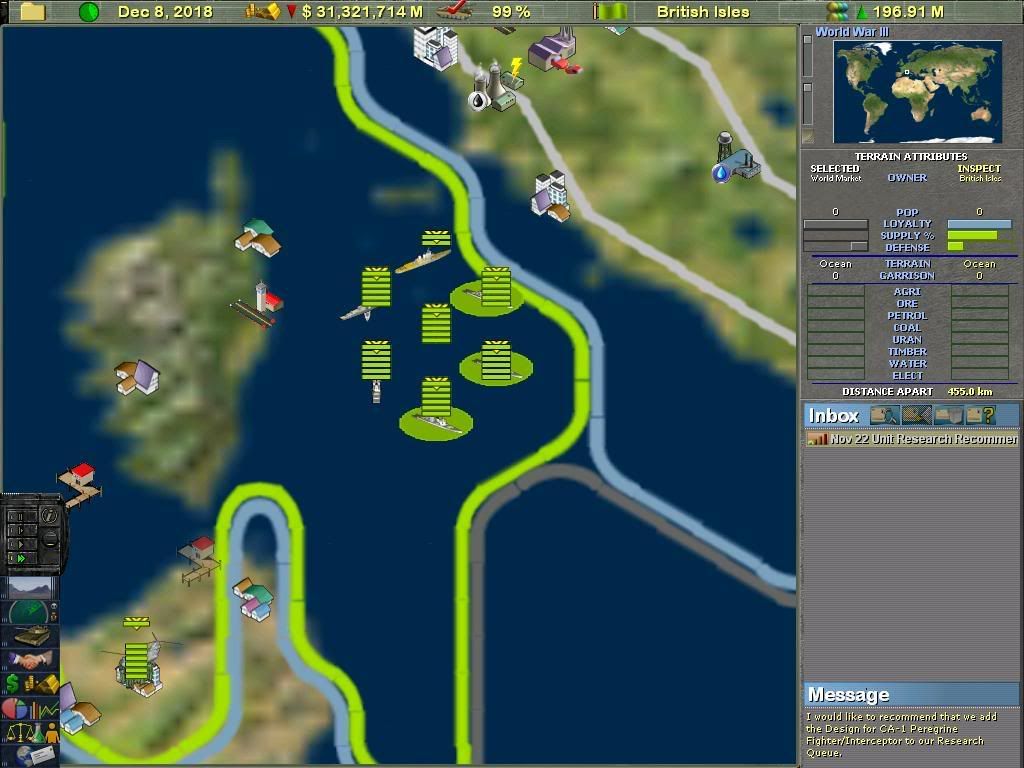Click the green-roofed town on northern island
Screen dimensions: 1024x768
(257, 238)
